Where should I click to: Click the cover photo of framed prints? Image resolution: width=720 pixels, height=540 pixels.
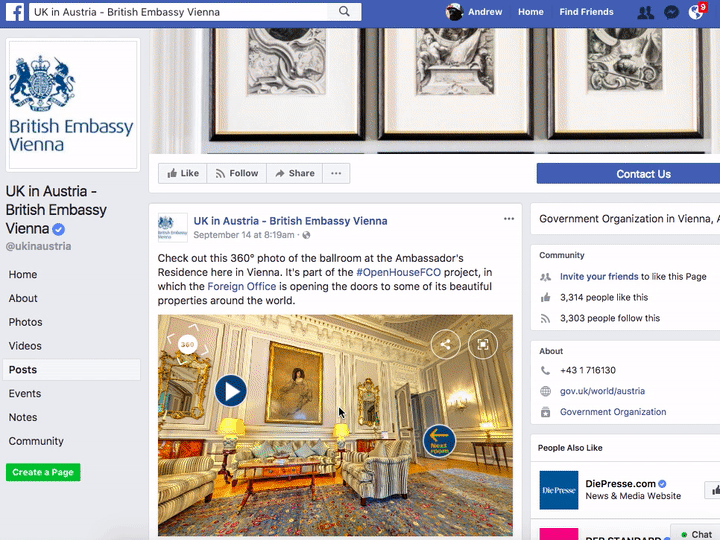(x=434, y=91)
